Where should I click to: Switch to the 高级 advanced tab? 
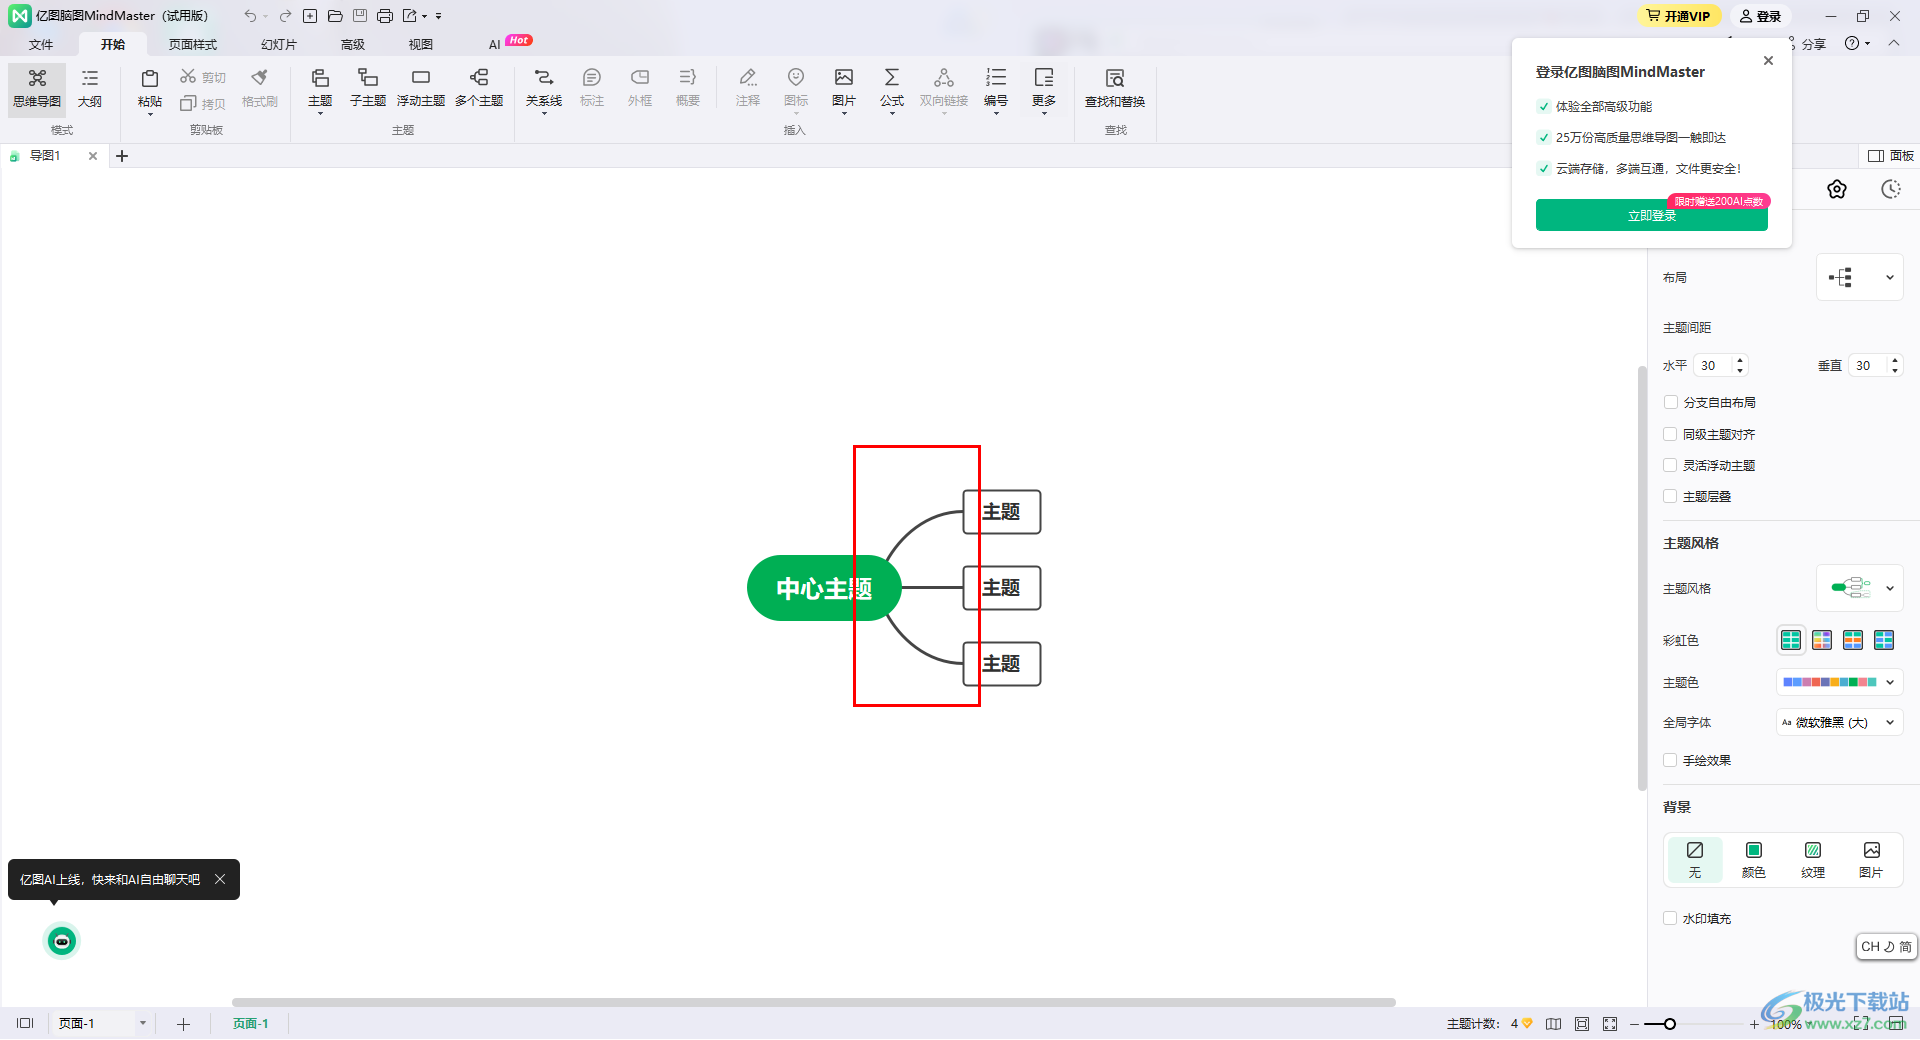click(353, 45)
